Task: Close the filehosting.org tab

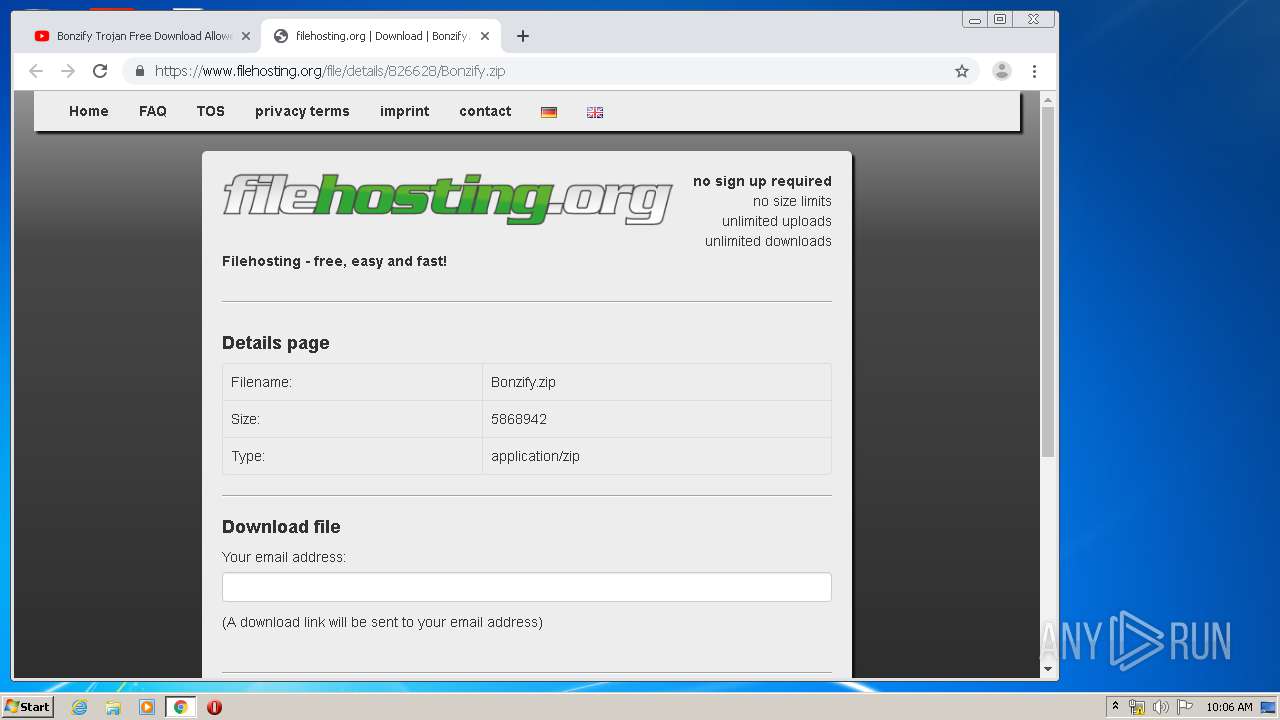Action: pyautogui.click(x=485, y=36)
